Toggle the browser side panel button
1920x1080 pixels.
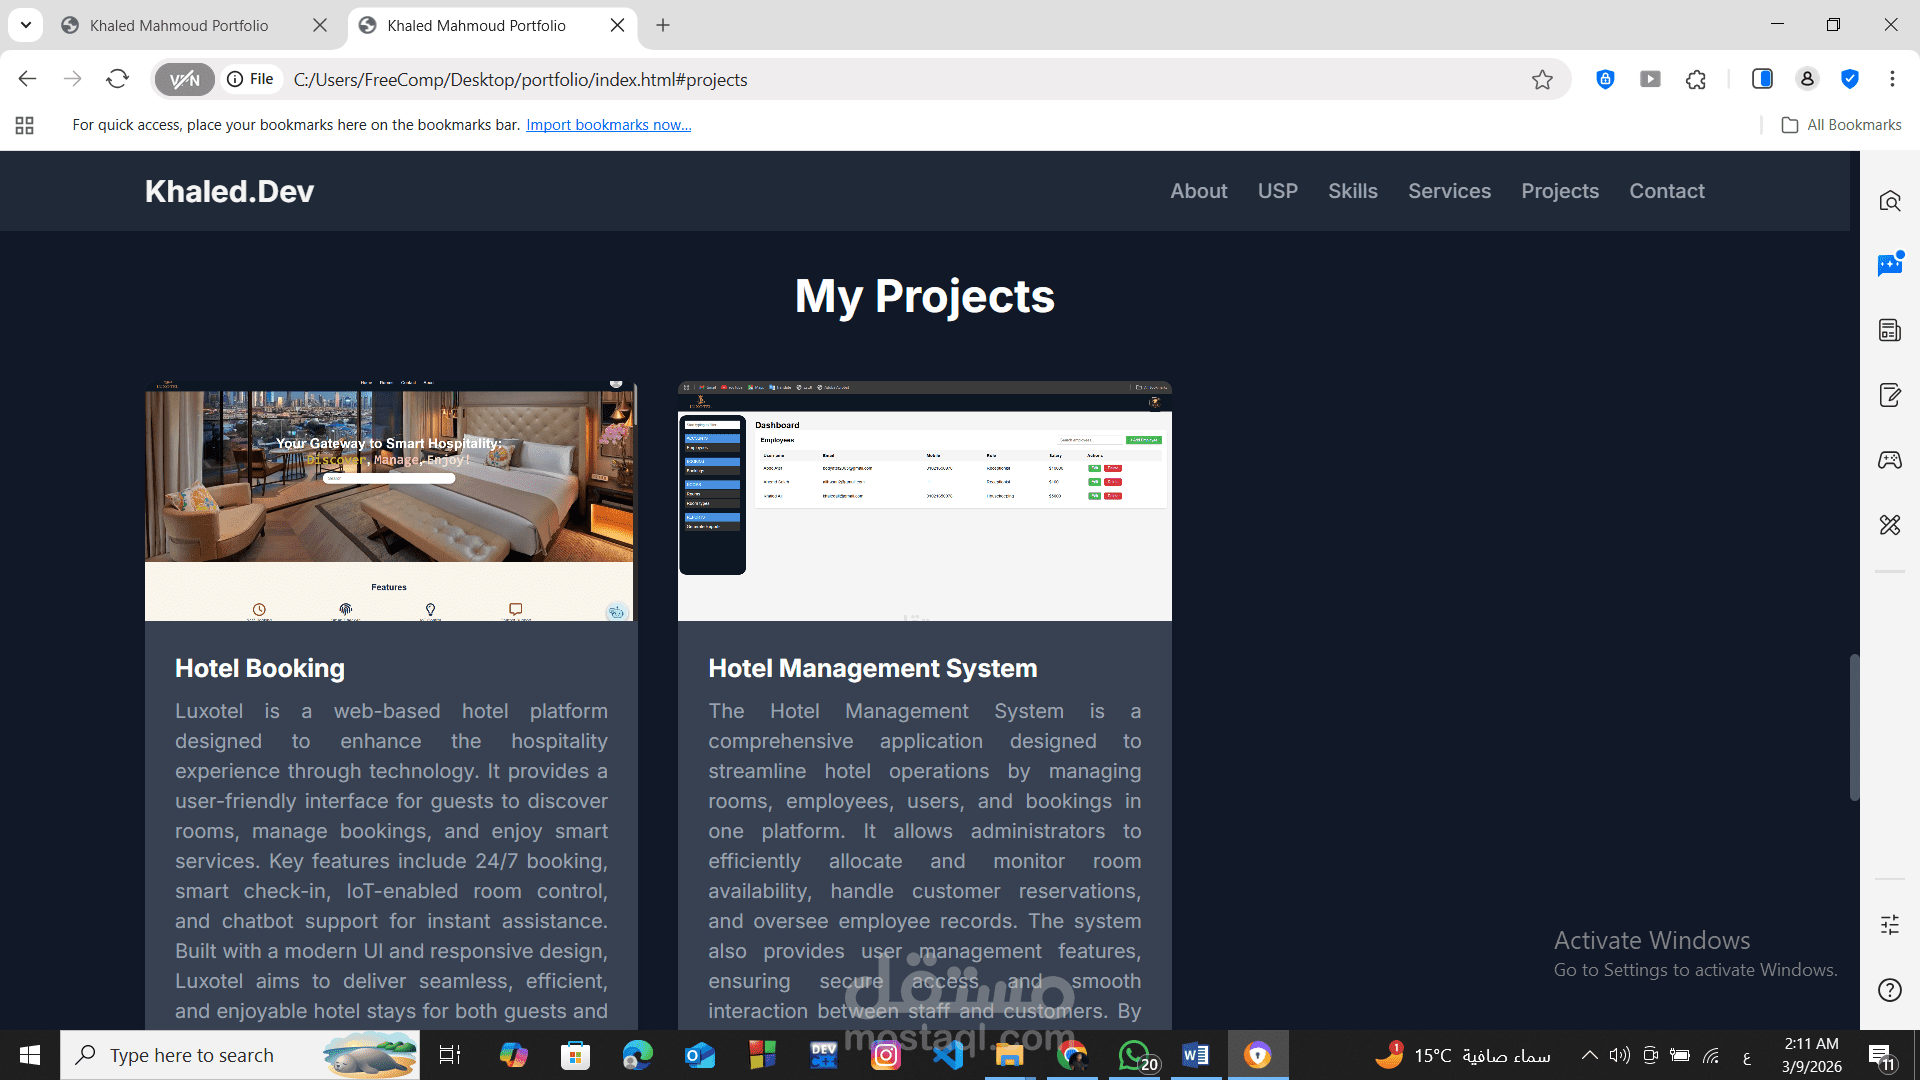point(1762,79)
